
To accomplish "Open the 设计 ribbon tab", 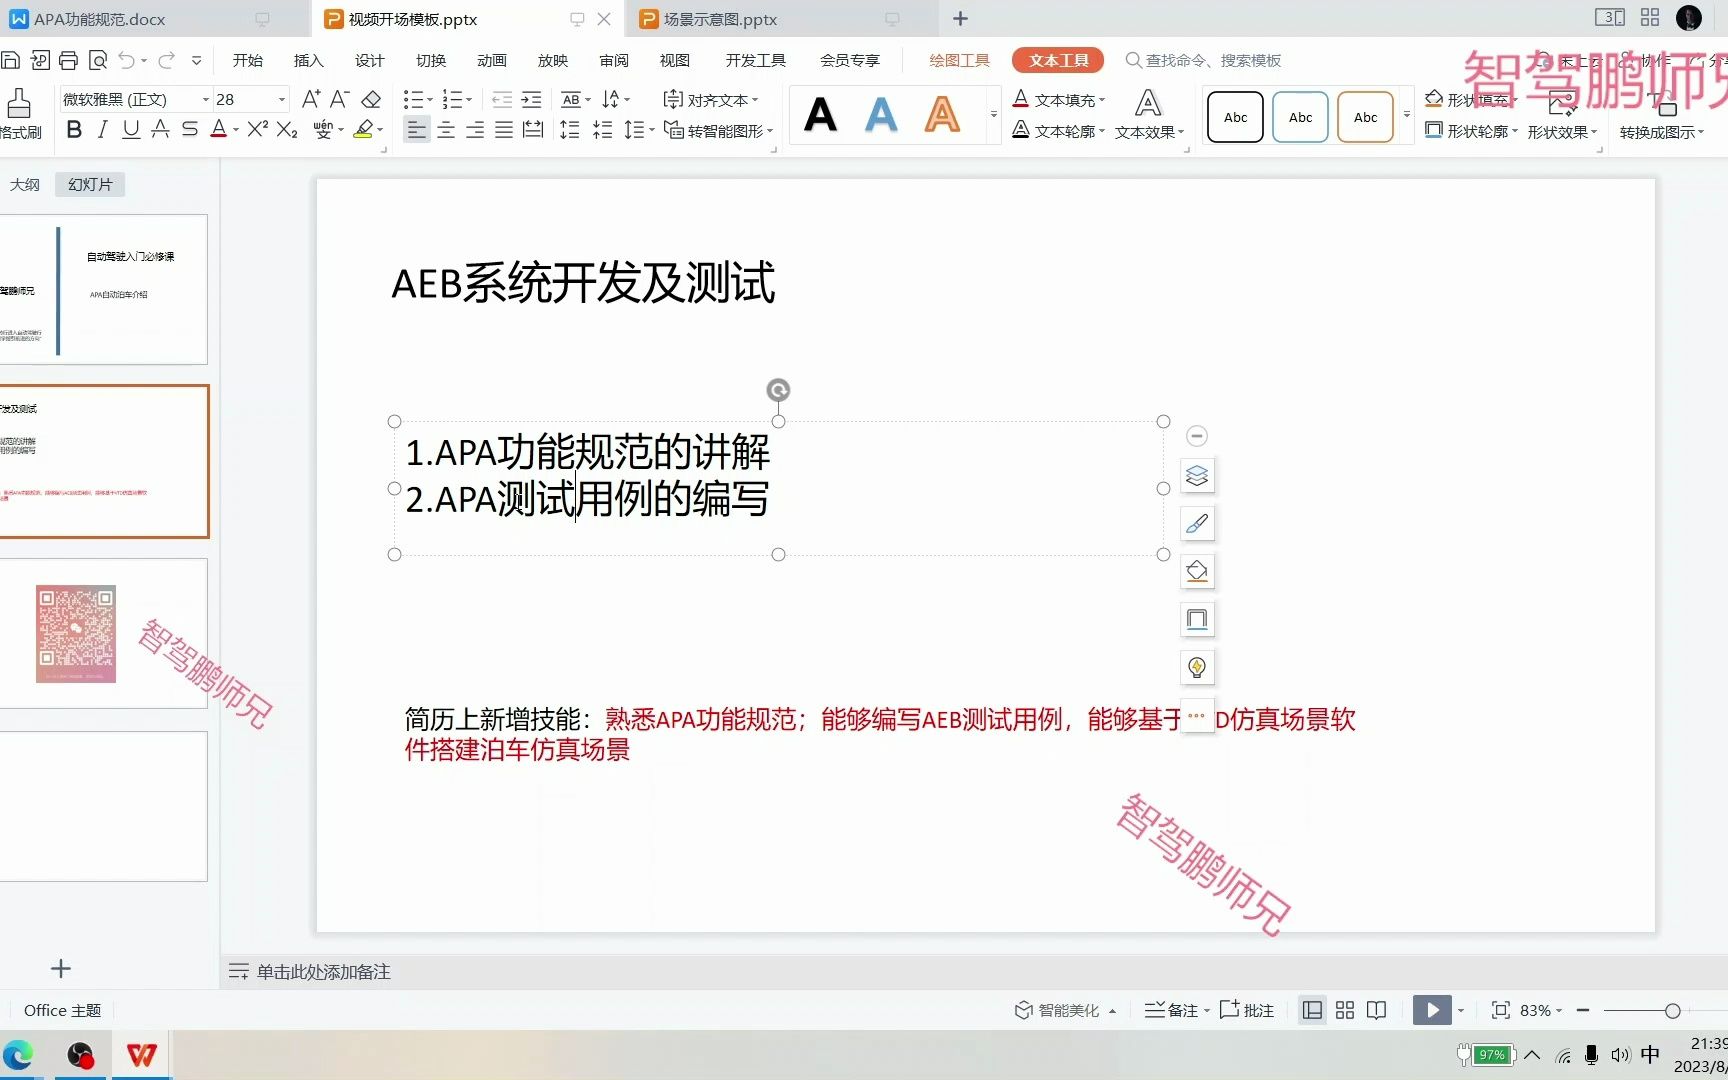I will [369, 60].
